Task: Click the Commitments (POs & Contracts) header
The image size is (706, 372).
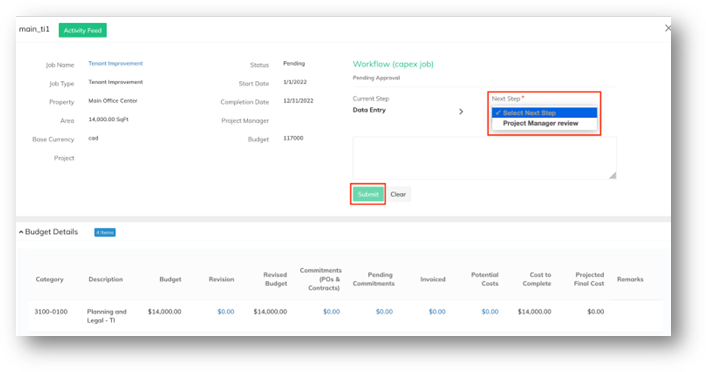Action: coord(321,279)
